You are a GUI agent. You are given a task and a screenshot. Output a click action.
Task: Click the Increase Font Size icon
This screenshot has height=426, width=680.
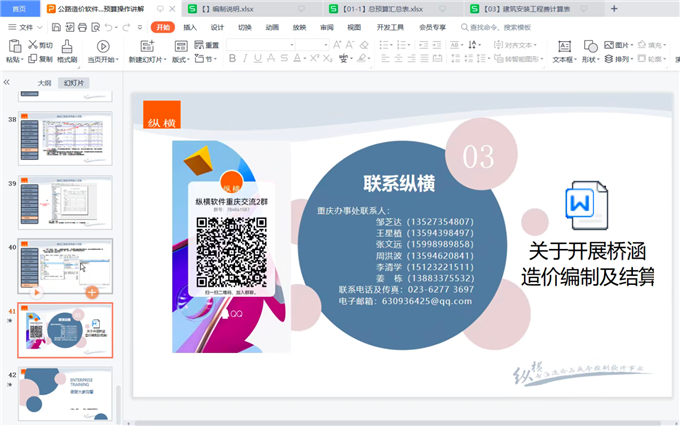(337, 45)
